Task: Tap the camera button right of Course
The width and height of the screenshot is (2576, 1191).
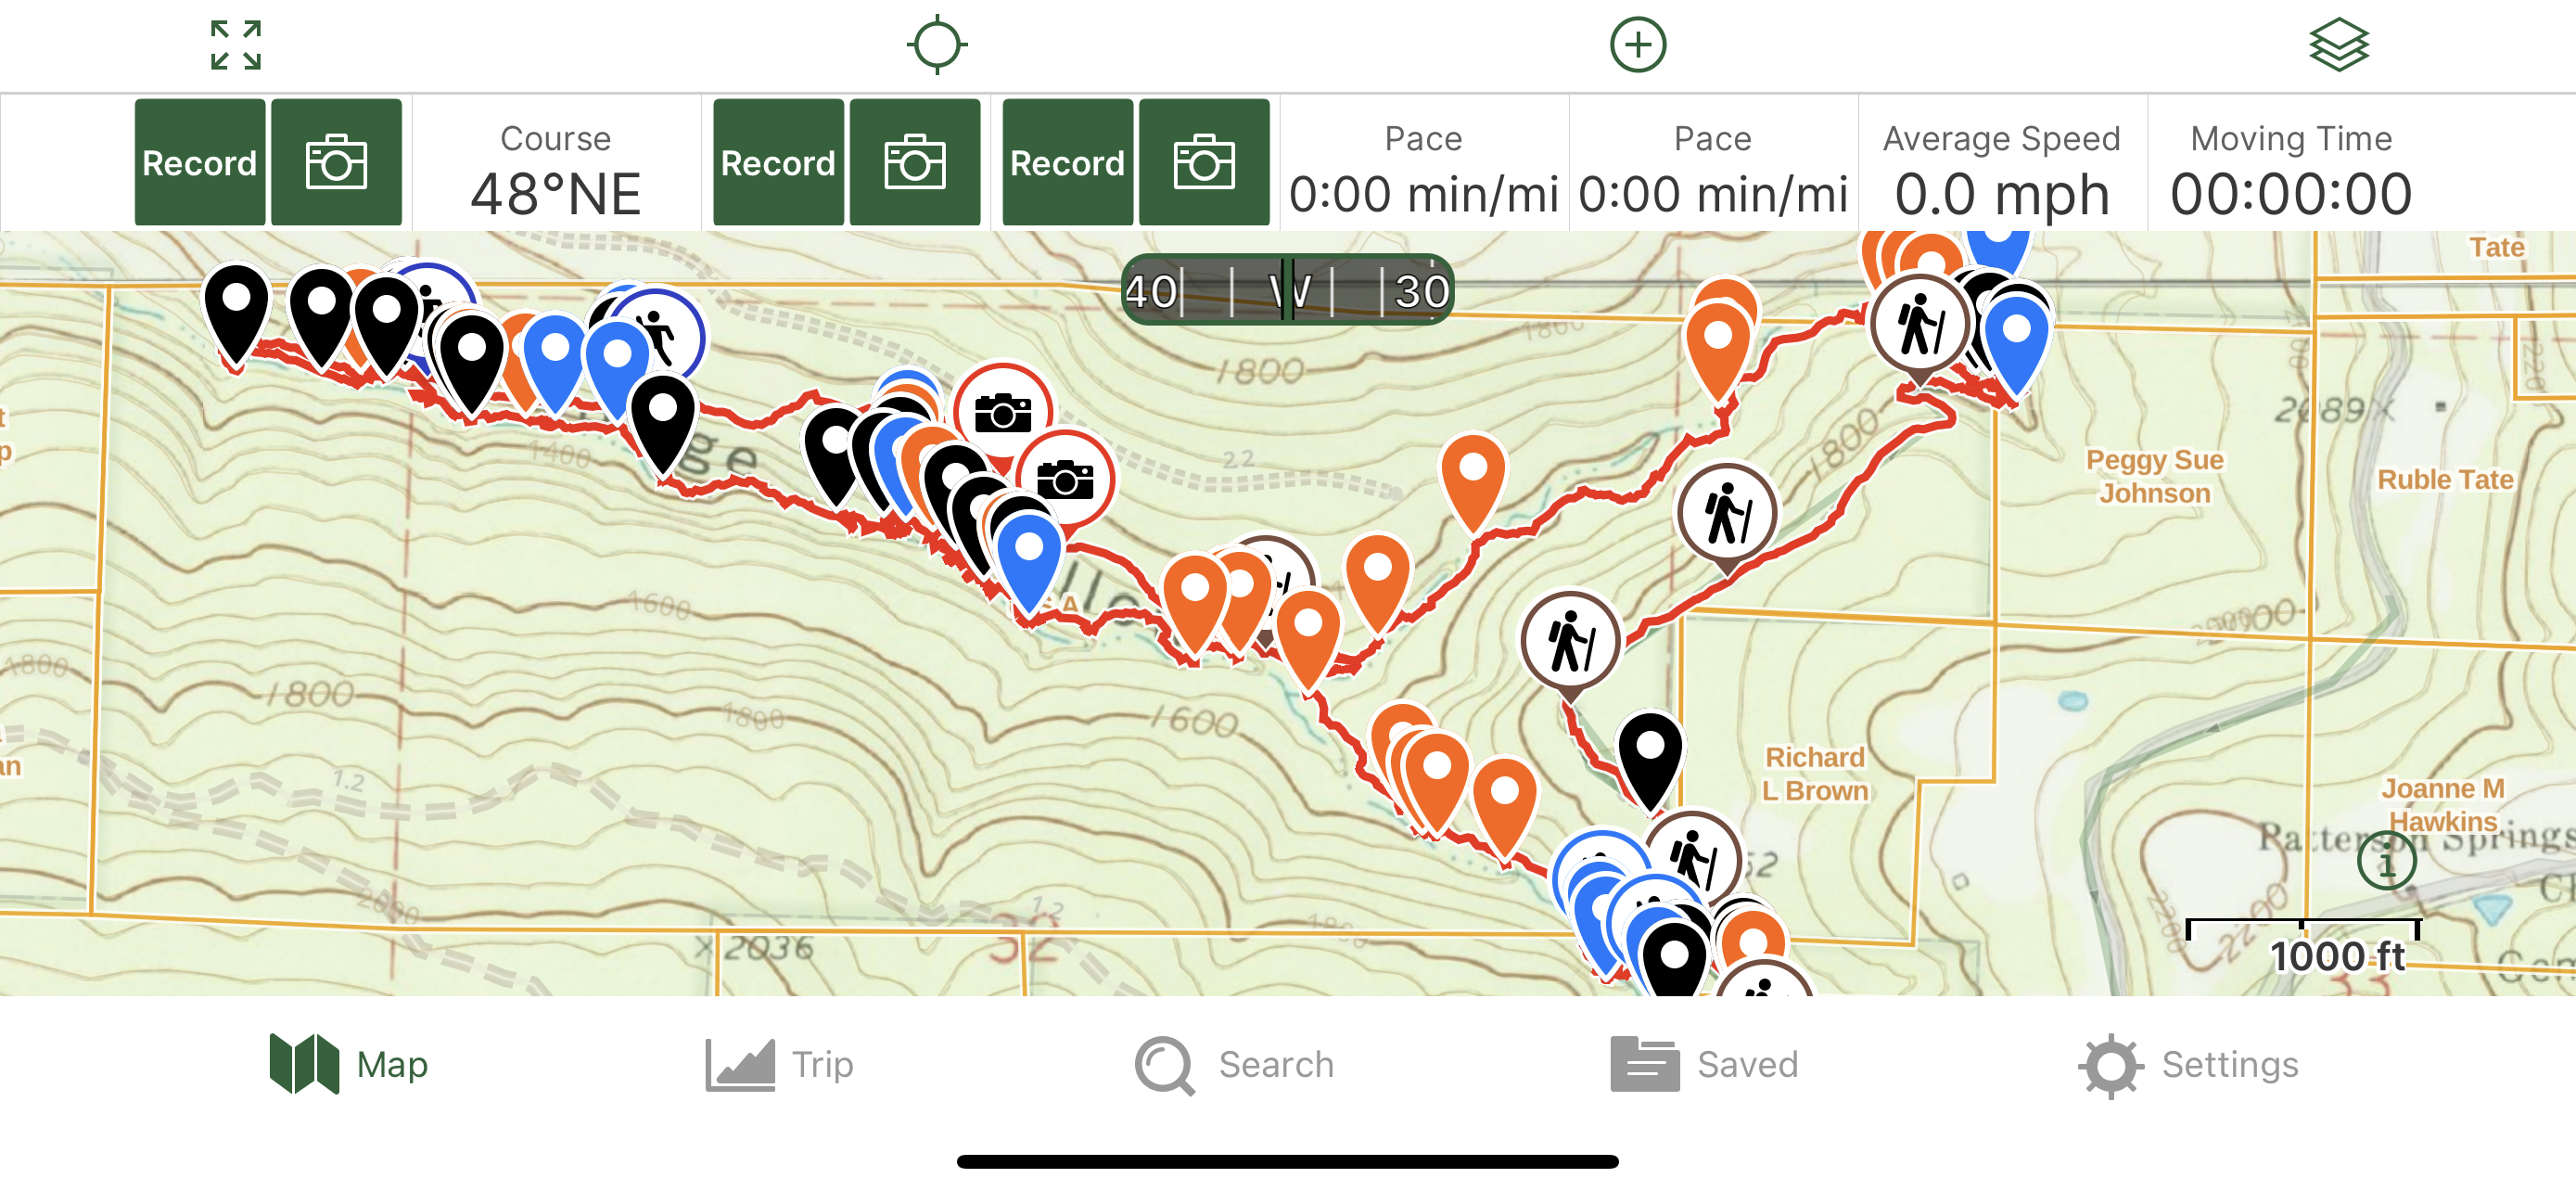Action: click(915, 162)
